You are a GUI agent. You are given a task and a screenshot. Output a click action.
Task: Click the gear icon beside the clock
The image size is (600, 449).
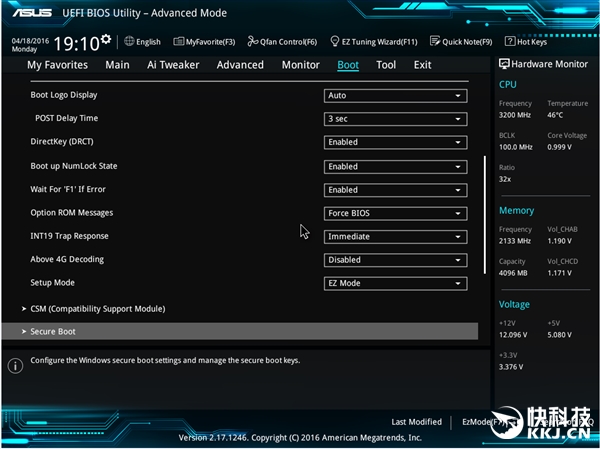[x=108, y=40]
